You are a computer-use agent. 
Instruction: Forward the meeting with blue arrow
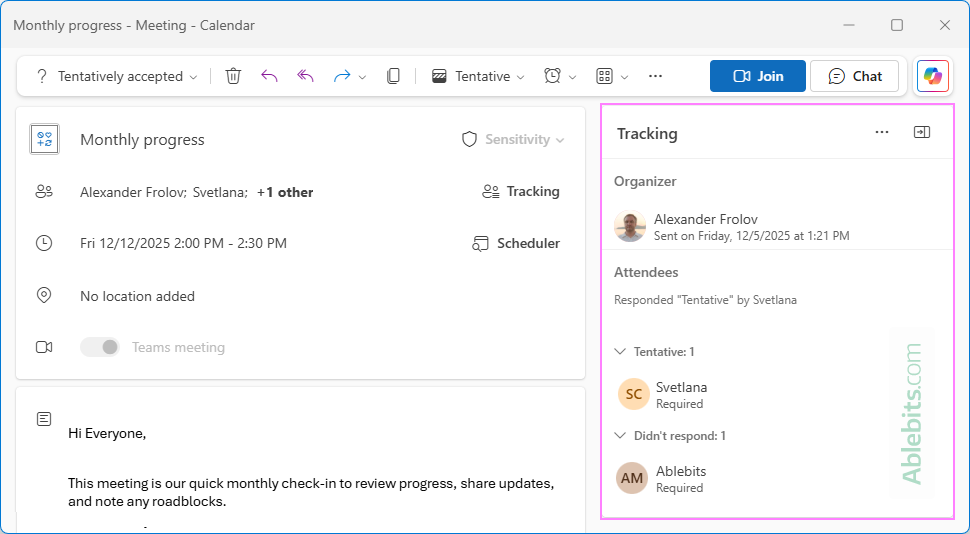point(342,76)
